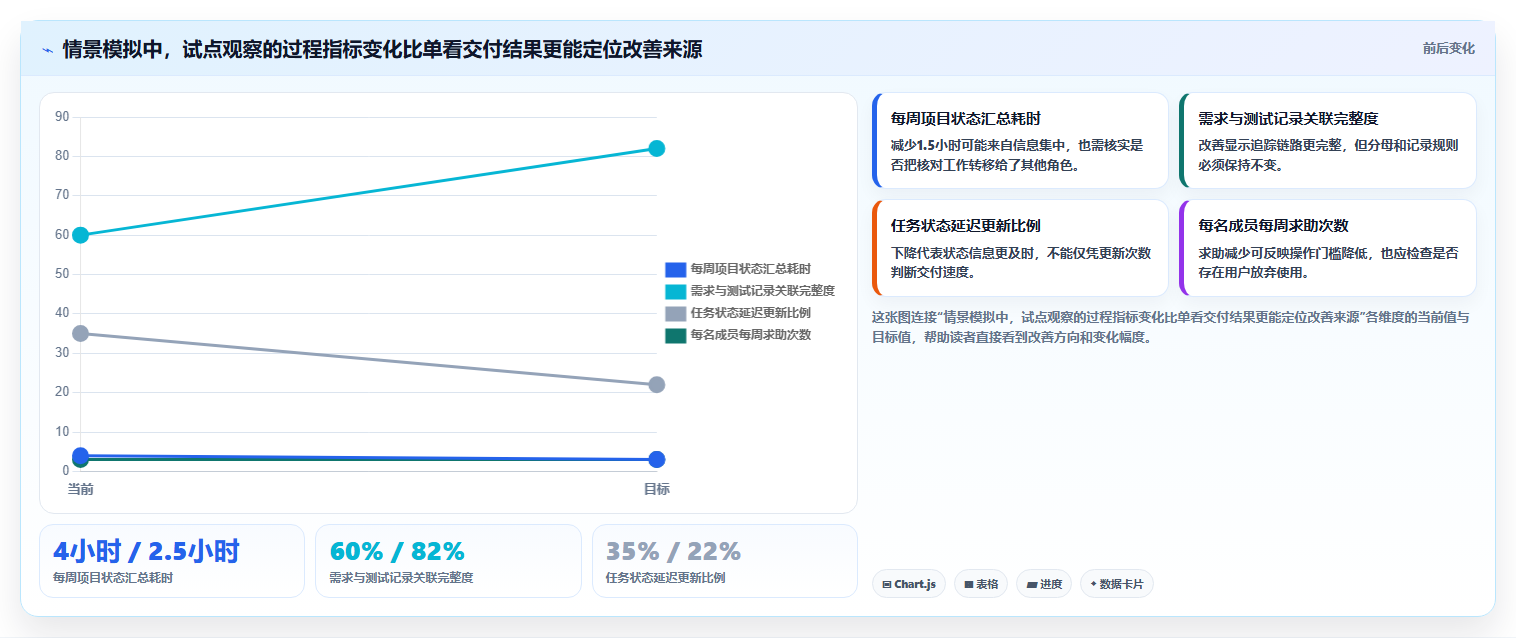The width and height of the screenshot is (1516, 638).
Task: Click the 前后变化 label in header
Action: pos(1448,49)
